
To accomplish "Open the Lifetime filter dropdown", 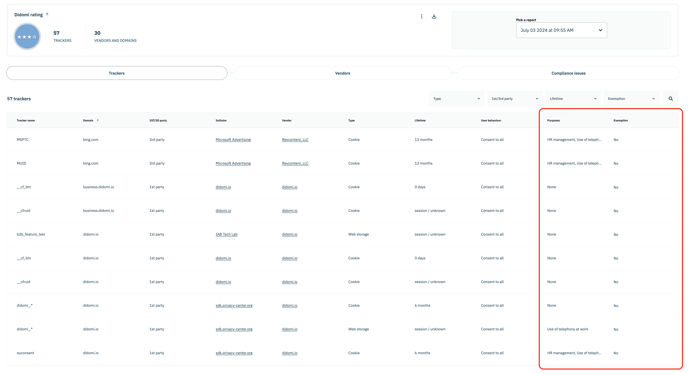I will pos(573,99).
